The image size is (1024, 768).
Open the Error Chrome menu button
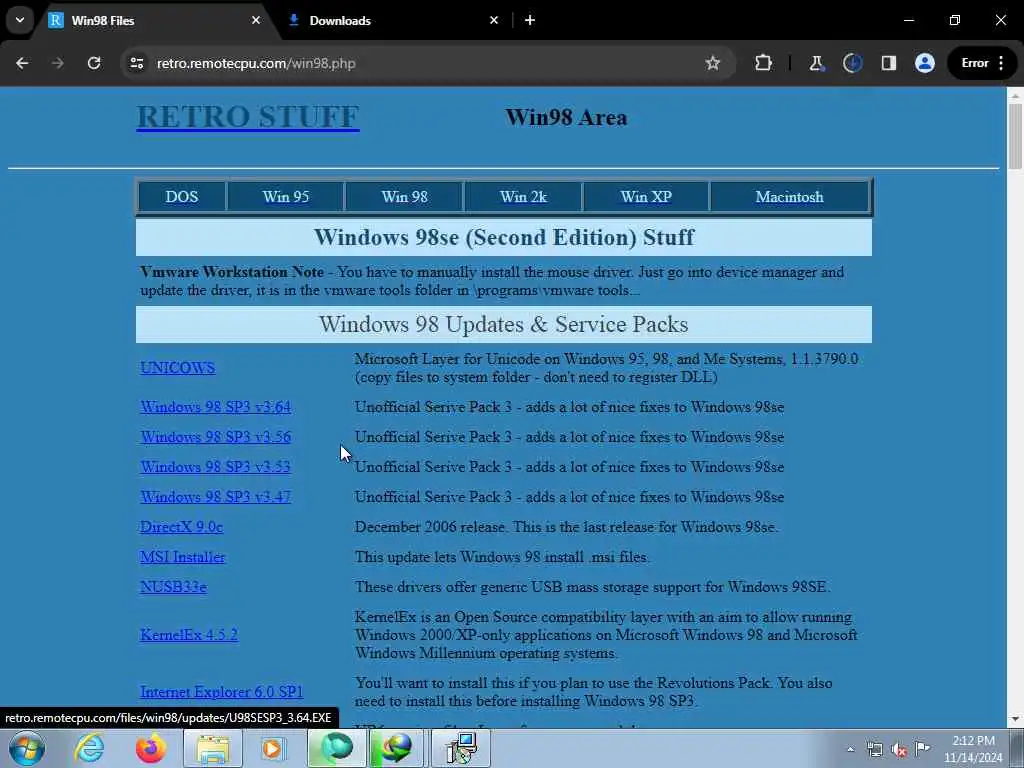tap(982, 63)
